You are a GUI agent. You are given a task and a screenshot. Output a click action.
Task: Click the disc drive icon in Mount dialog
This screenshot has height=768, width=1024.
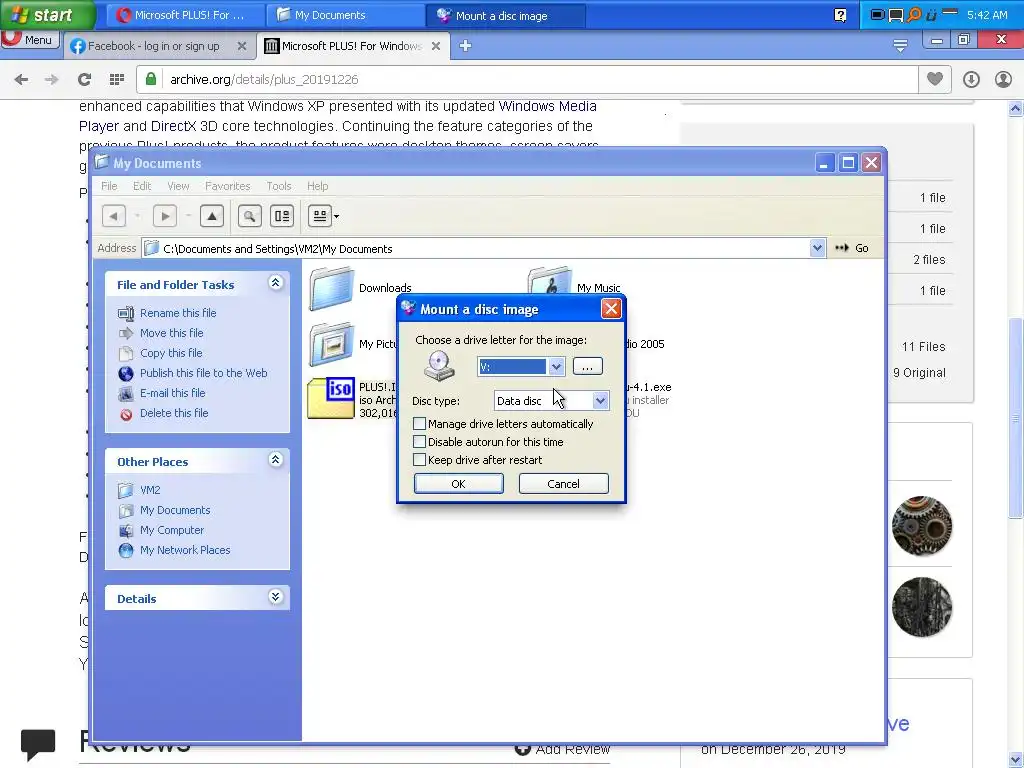click(x=439, y=366)
